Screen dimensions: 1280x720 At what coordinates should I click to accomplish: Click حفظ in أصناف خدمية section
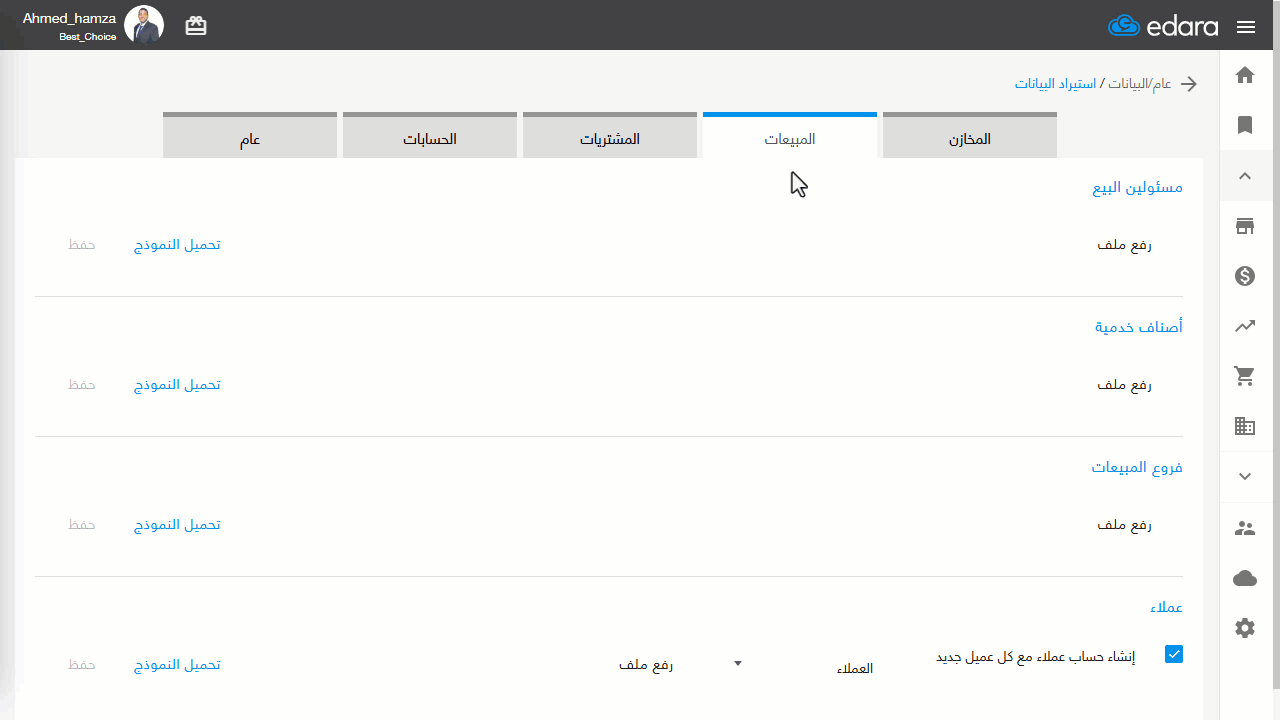point(82,385)
